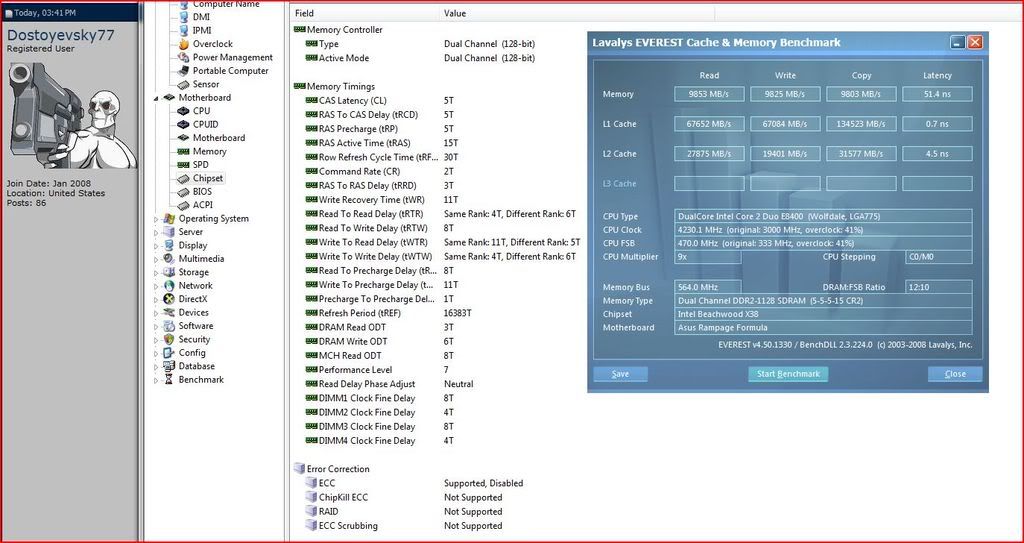This screenshot has height=543, width=1024.
Task: Open Dostoyevsky77 user profile link
Action: click(x=60, y=35)
